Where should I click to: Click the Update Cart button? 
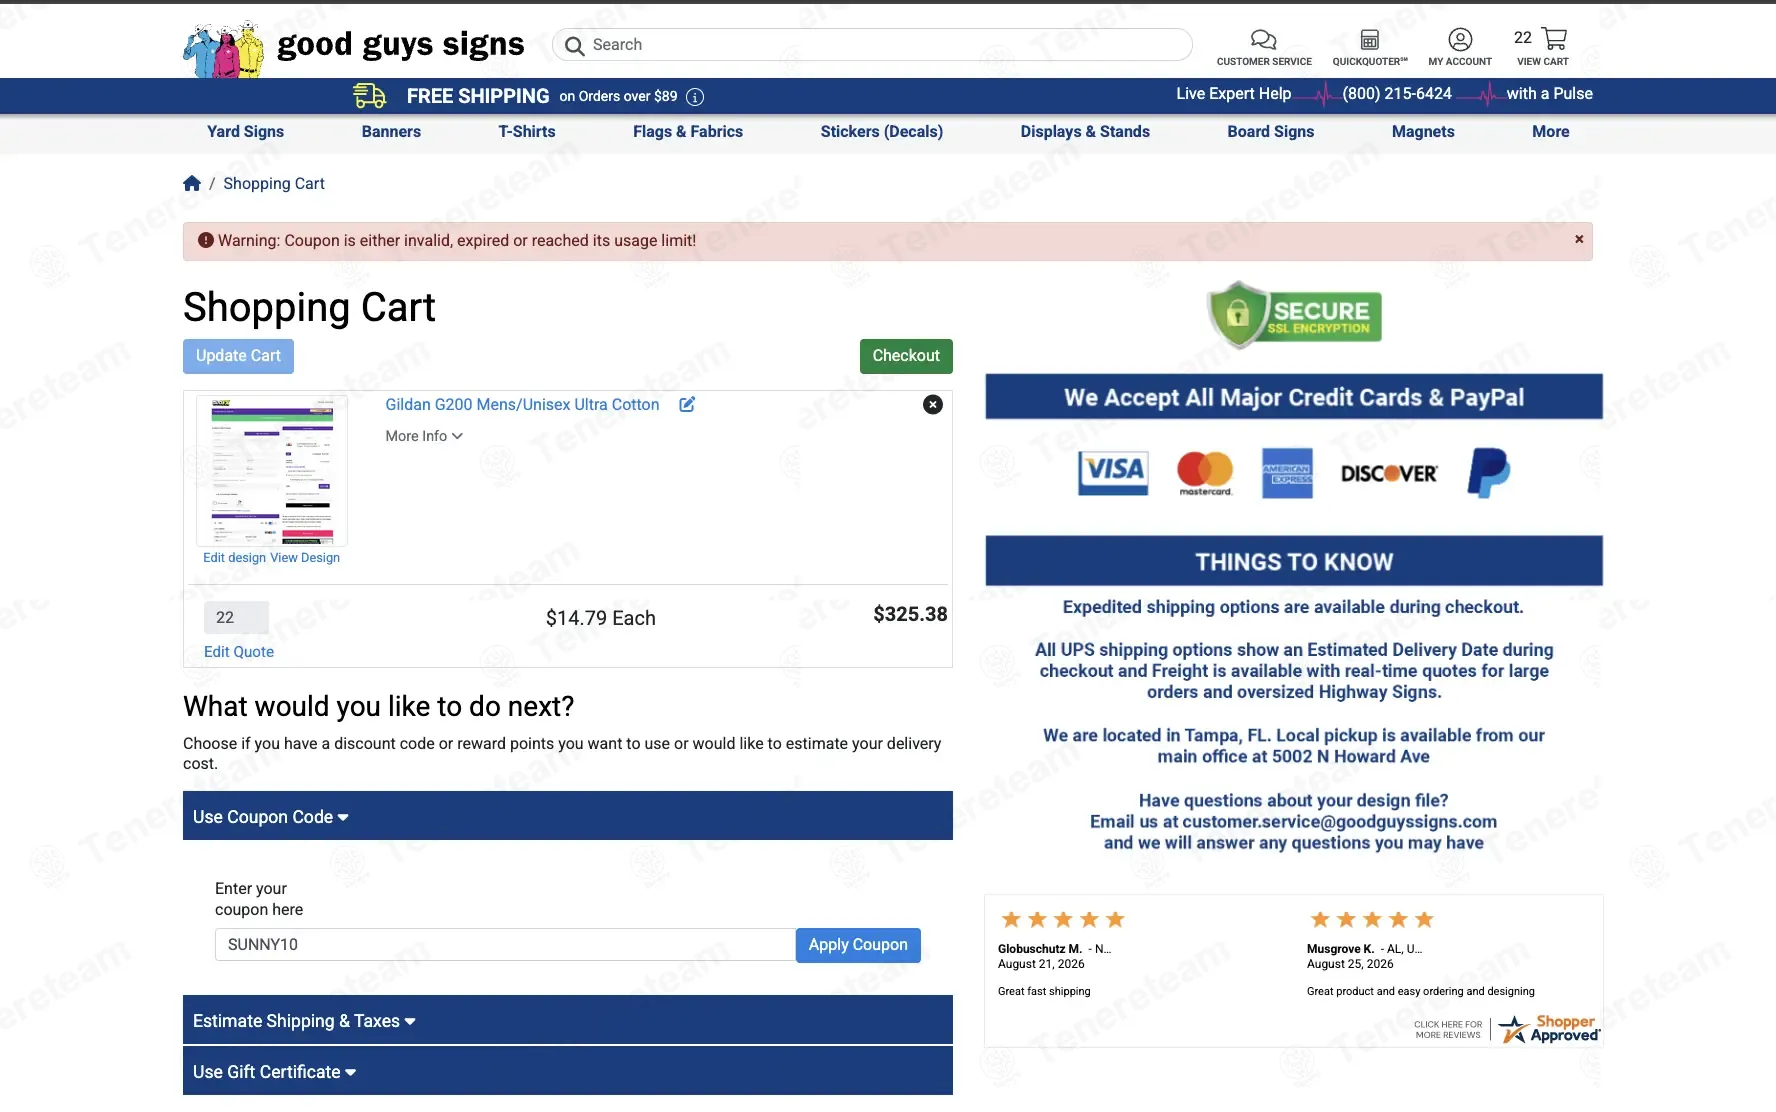[238, 356]
